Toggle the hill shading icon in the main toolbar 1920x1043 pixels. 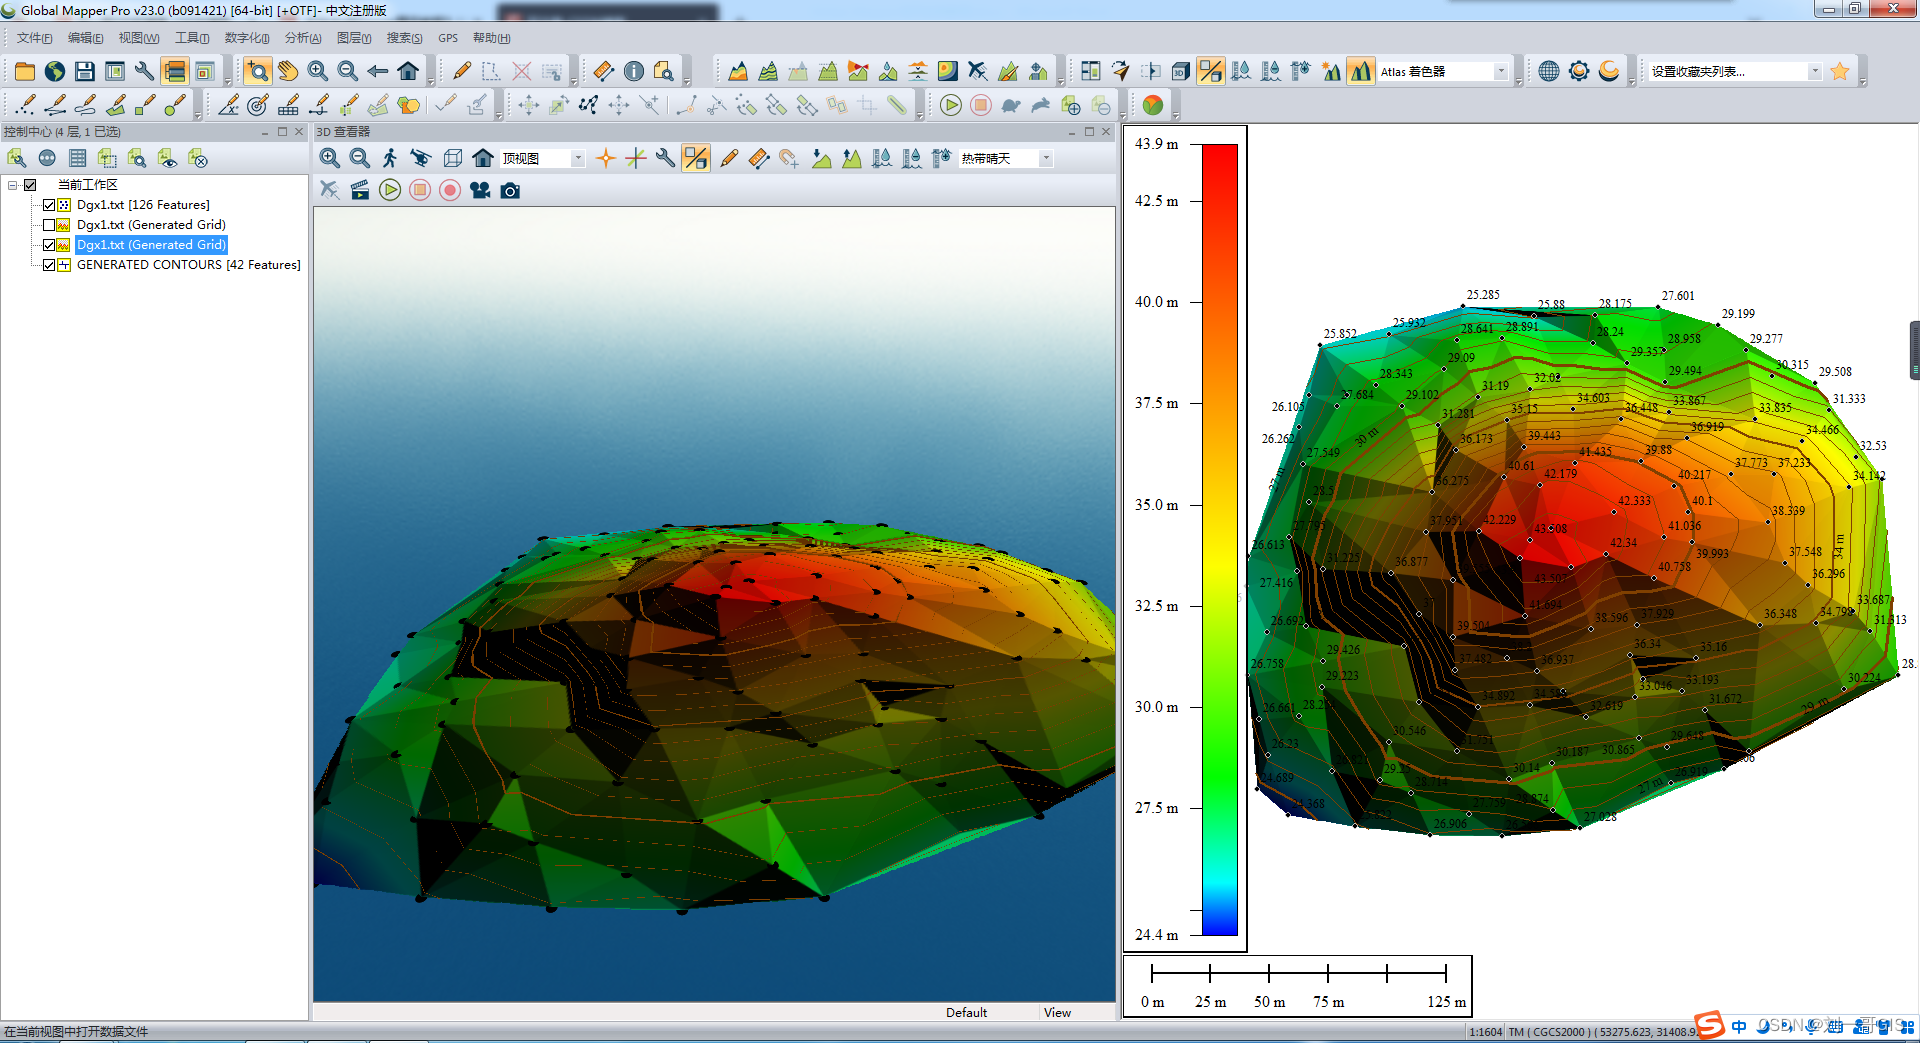pos(1361,71)
